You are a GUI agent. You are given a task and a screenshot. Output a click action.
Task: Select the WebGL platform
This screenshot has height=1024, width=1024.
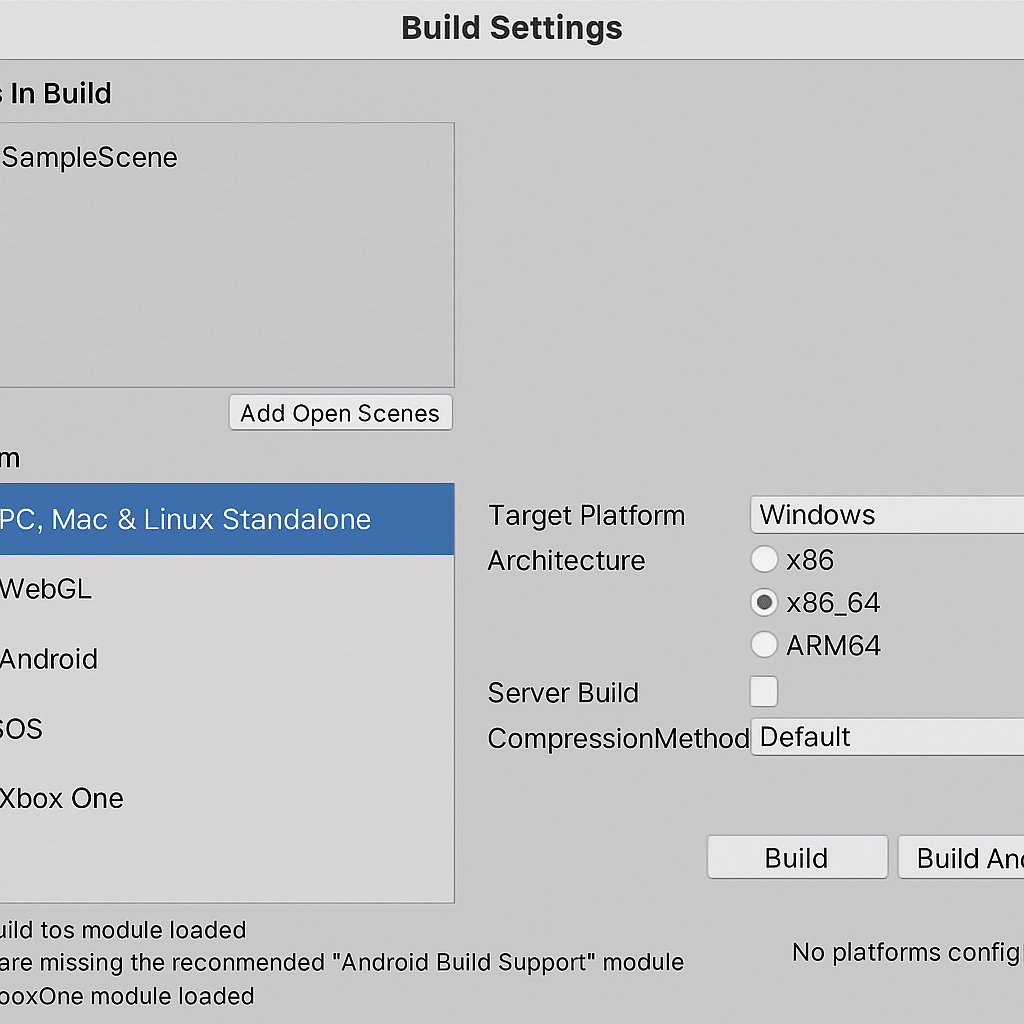coord(46,589)
